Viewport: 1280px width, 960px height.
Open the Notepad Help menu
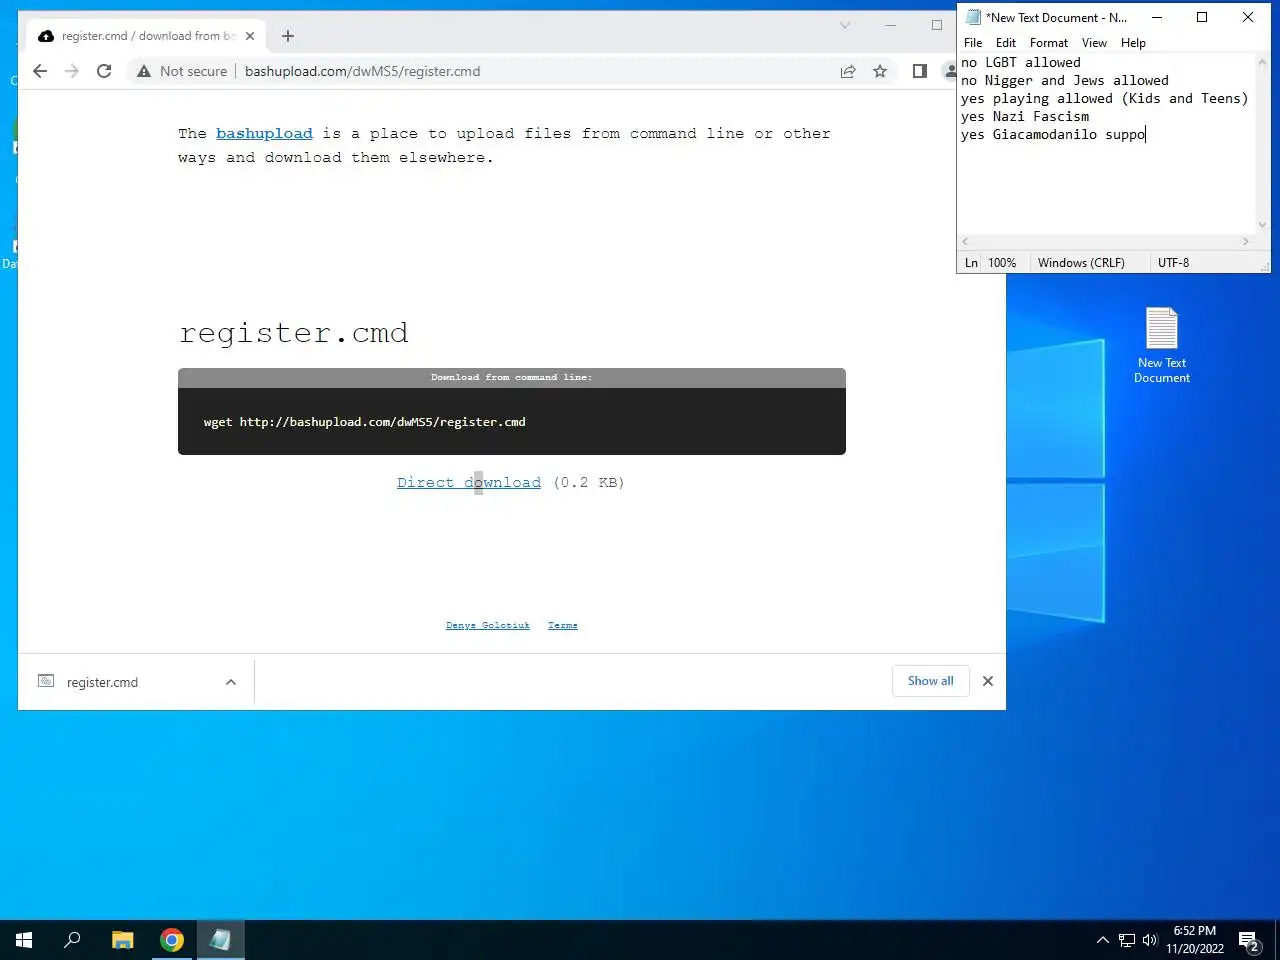[x=1133, y=43]
